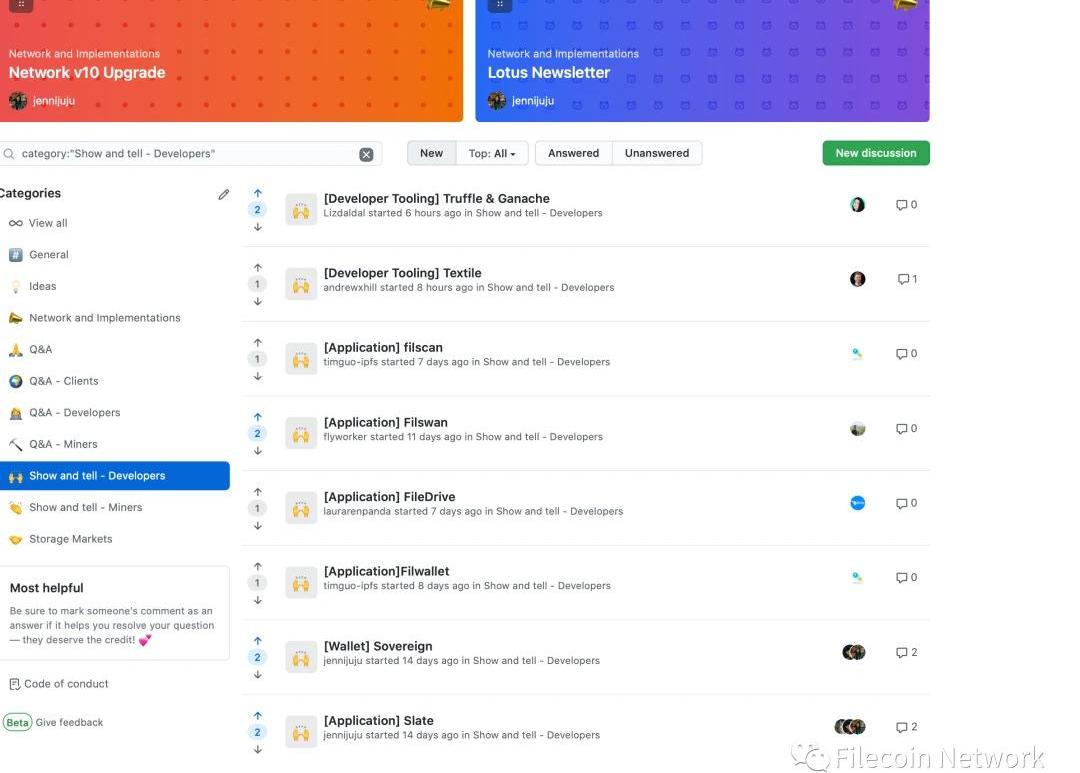Click the discussion search input field

(x=185, y=154)
